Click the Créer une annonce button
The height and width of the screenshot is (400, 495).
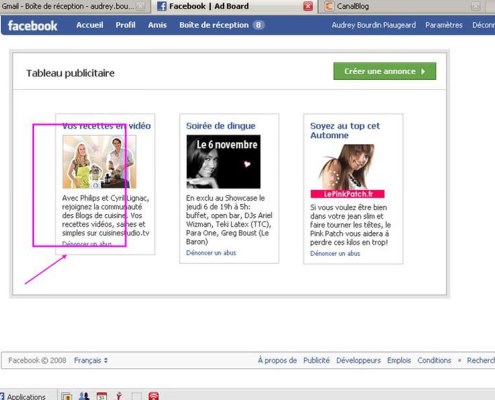click(385, 71)
